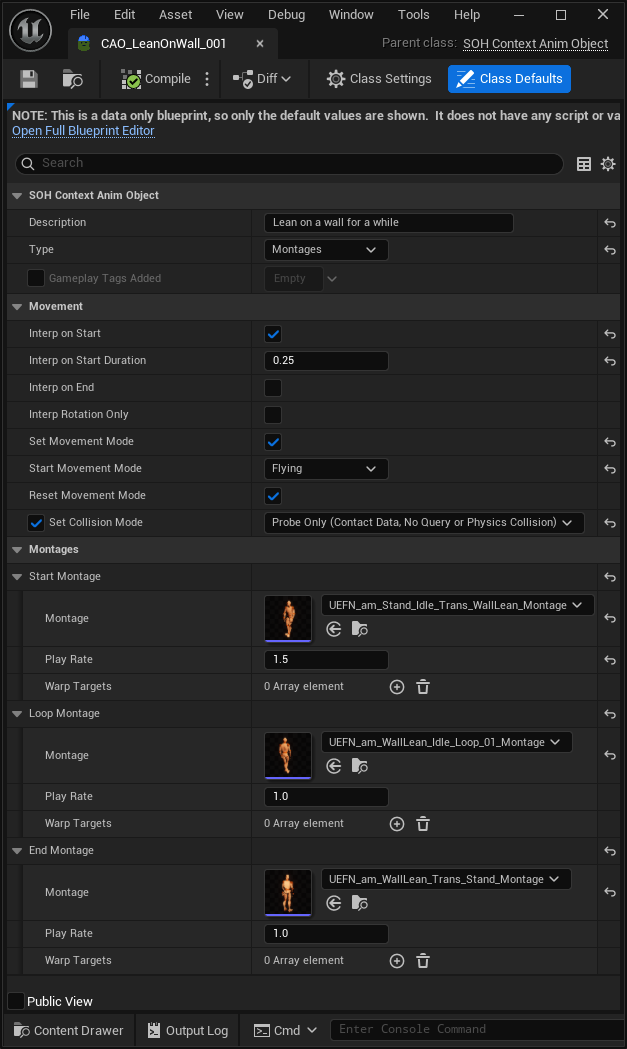Use selected asset for Start Montage
Screen dimensions: 627x1049
coord(334,630)
